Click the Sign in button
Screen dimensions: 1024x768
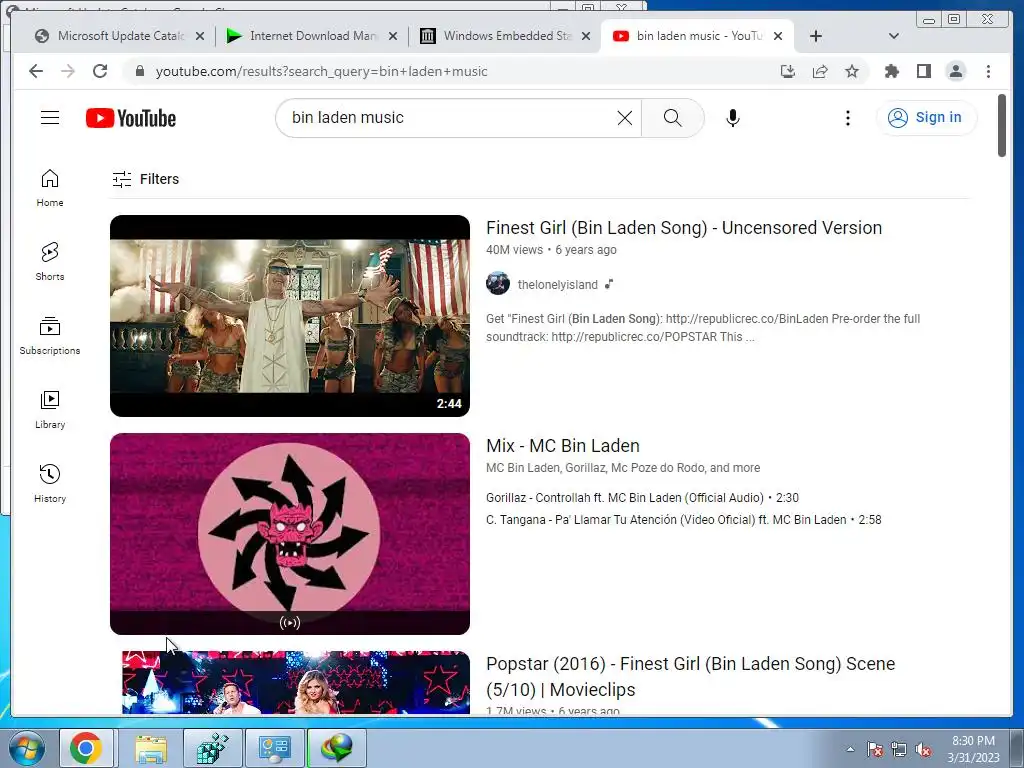925,118
